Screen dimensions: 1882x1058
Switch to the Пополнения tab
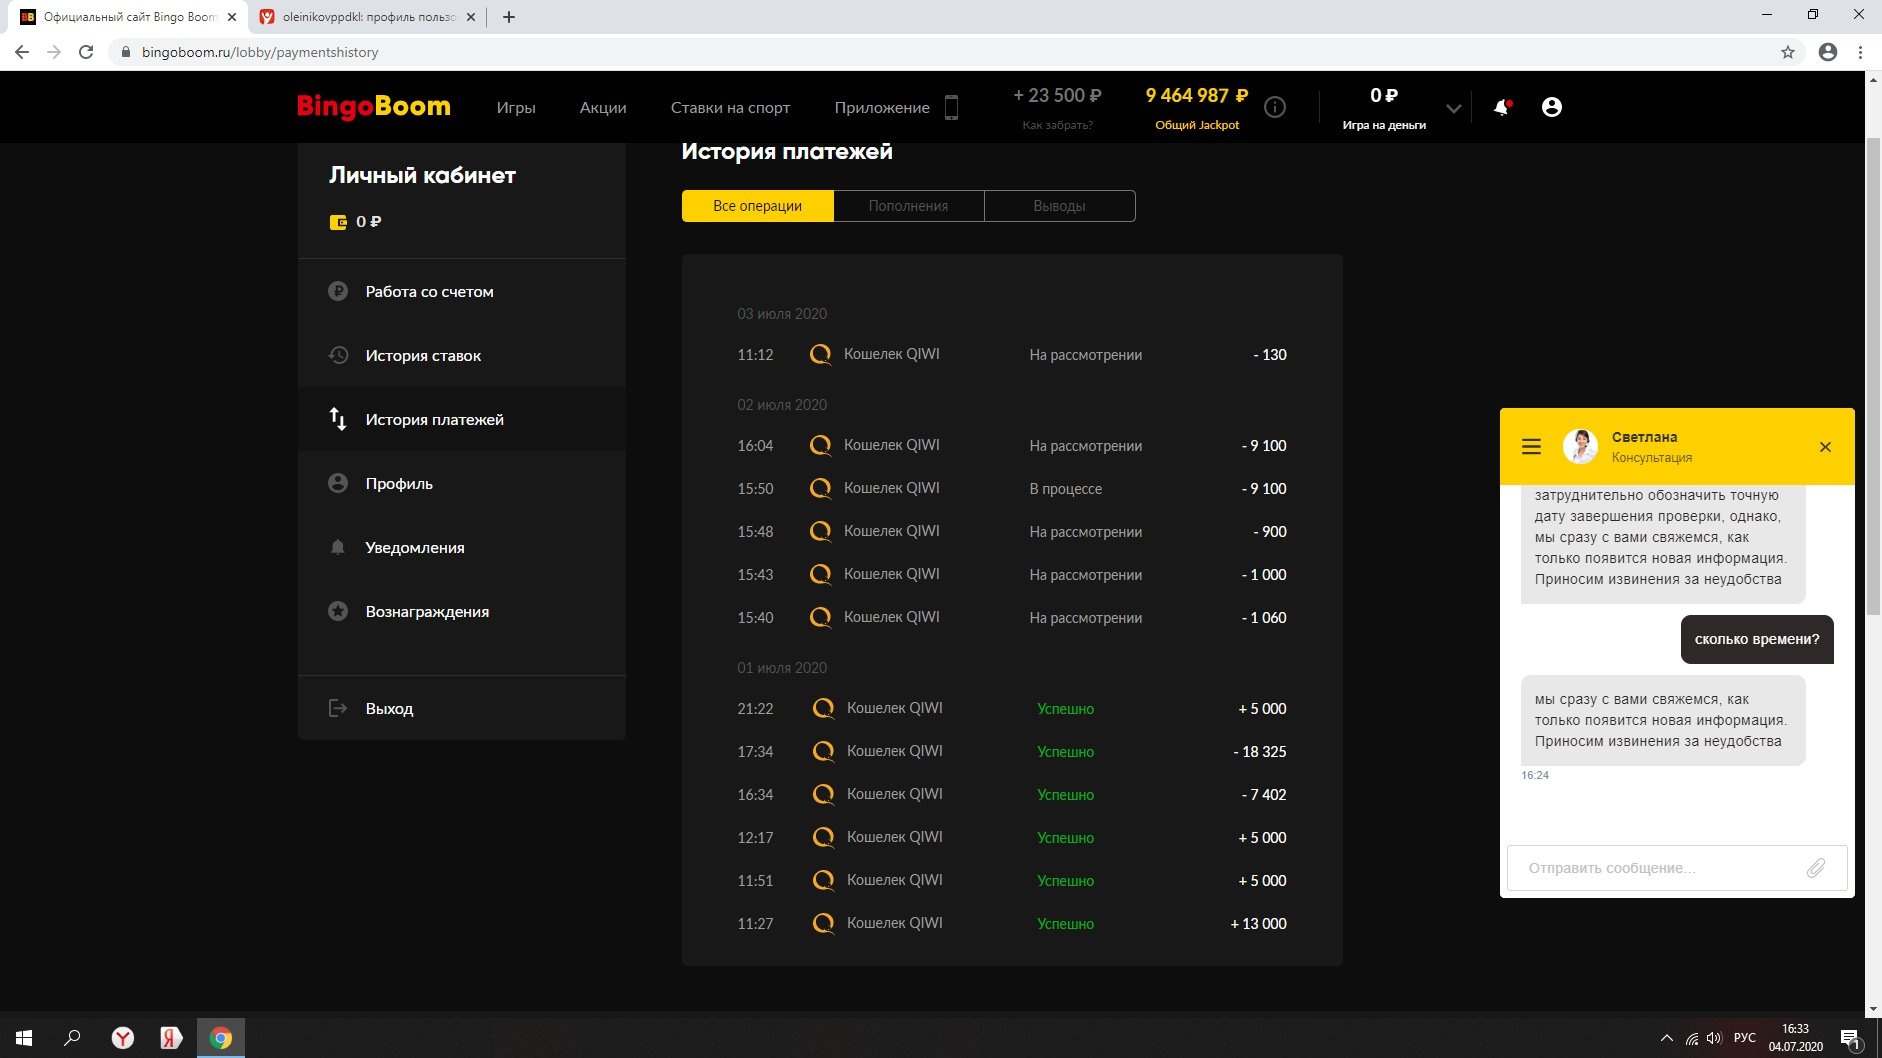pos(908,206)
